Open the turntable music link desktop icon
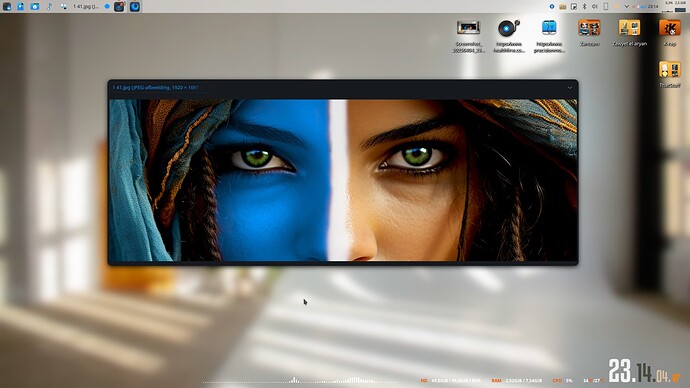690x388 pixels. tap(509, 28)
